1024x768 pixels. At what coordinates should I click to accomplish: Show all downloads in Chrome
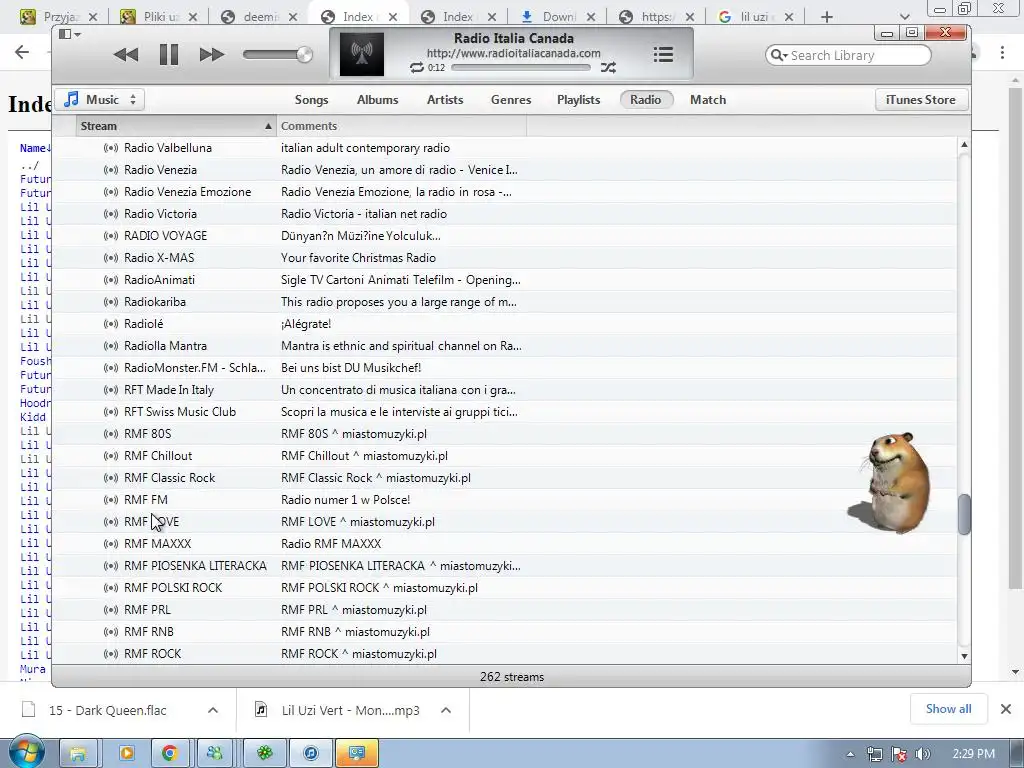pos(948,709)
